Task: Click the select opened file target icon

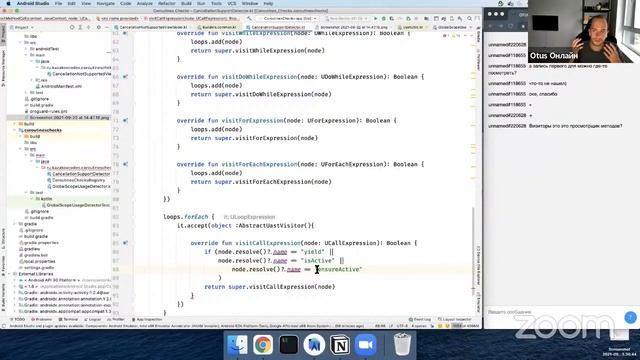Action: [x=72, y=27]
